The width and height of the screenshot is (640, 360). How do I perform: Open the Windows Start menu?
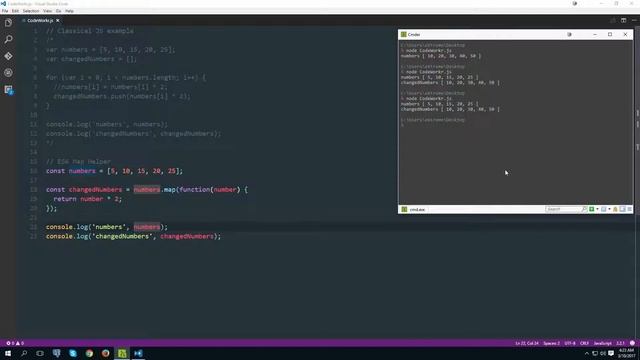click(8, 353)
